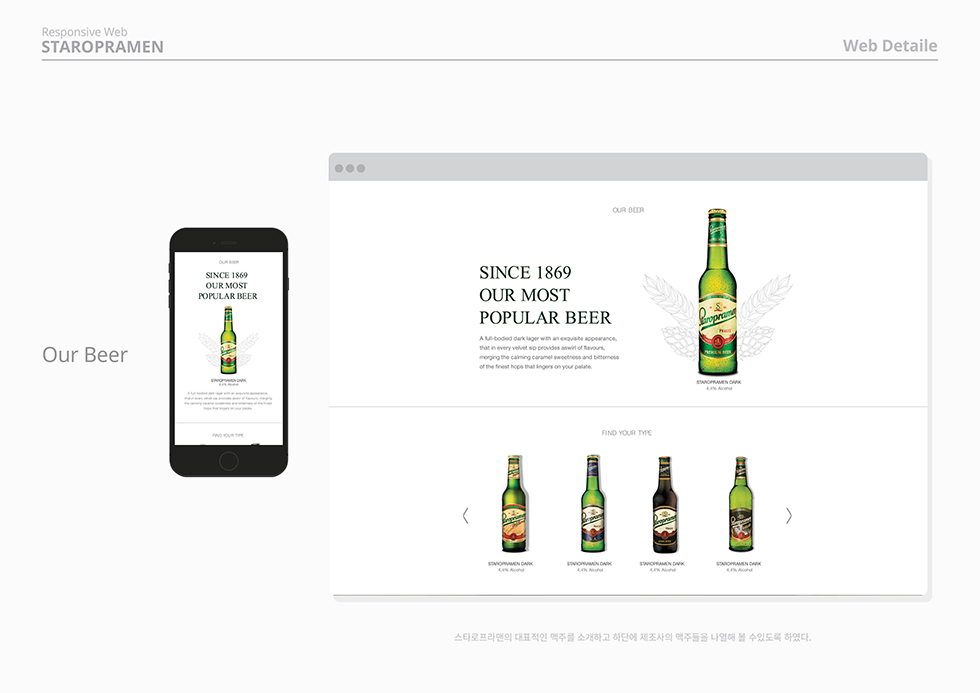
Task: Select the dark black bottle in carousel
Action: point(664,505)
